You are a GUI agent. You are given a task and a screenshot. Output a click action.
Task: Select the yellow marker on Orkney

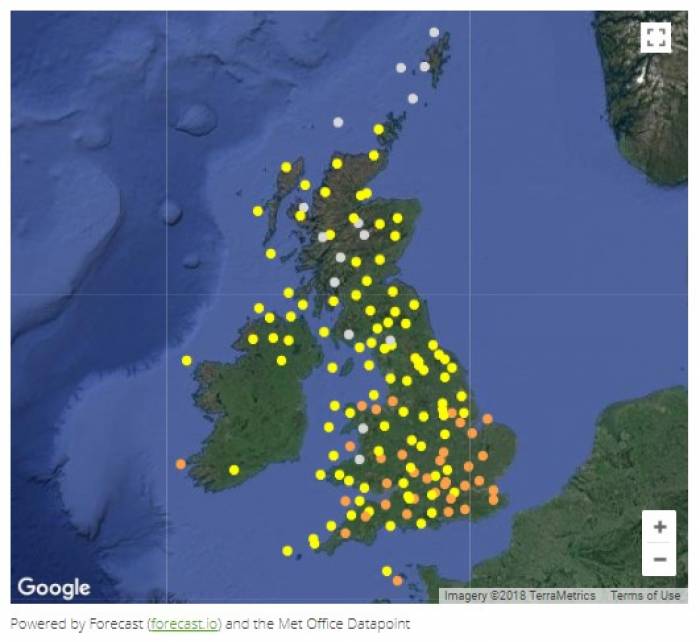379,129
